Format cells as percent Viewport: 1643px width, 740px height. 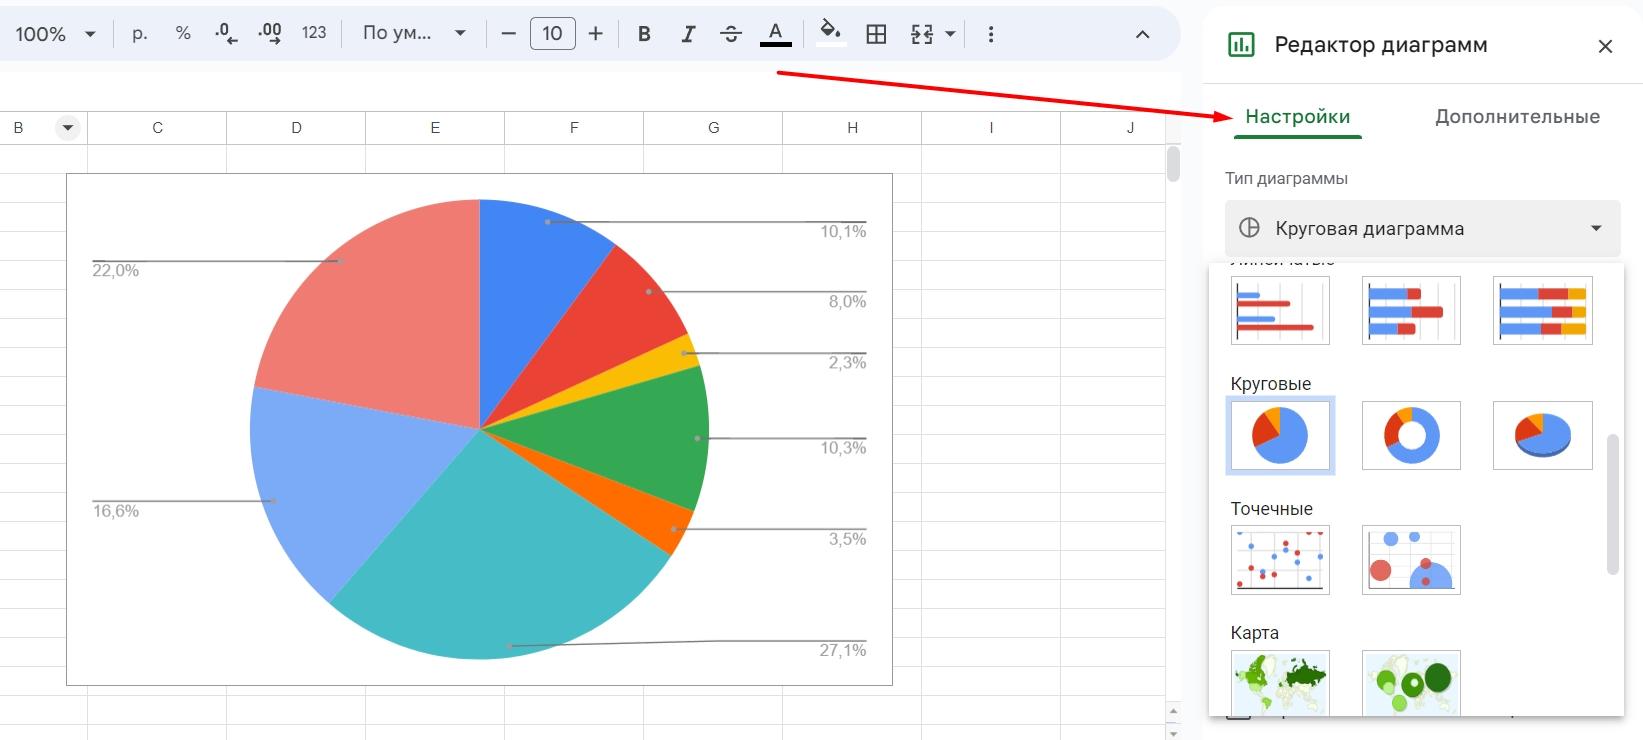pos(183,33)
